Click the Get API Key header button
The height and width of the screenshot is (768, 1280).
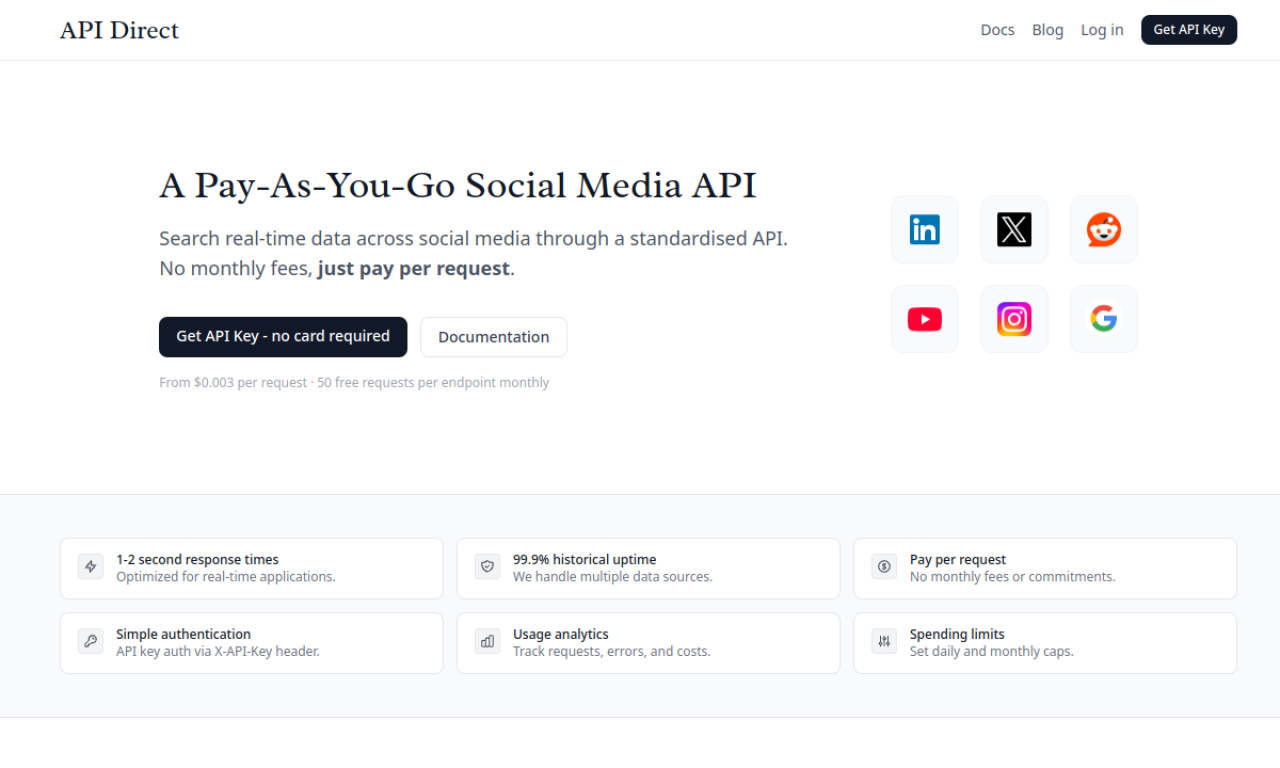click(x=1189, y=29)
